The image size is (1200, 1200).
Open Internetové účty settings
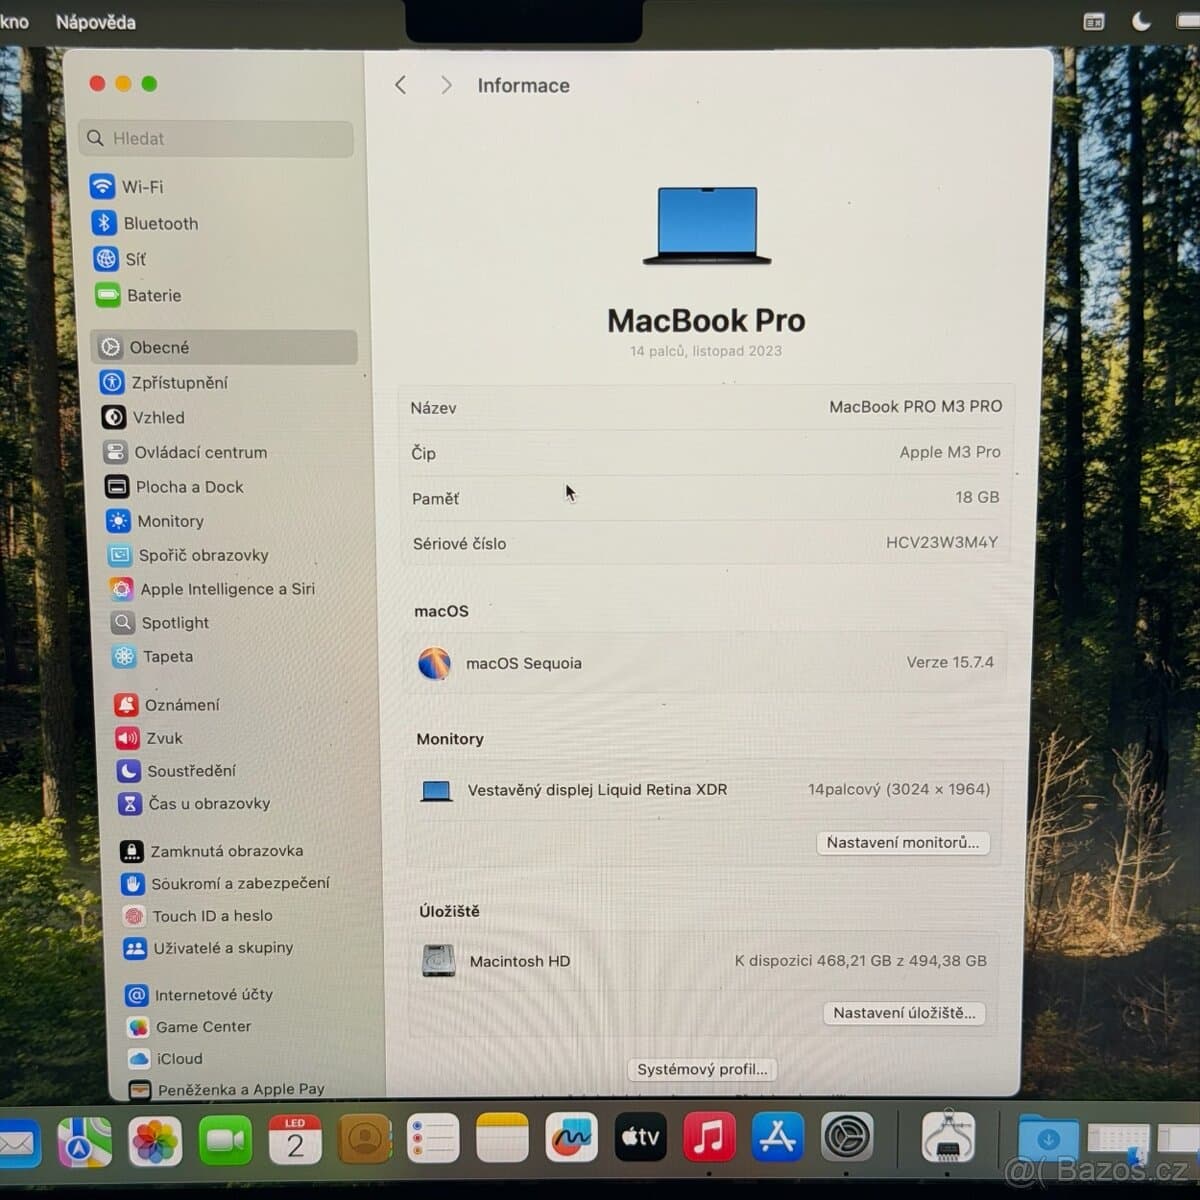coord(200,994)
